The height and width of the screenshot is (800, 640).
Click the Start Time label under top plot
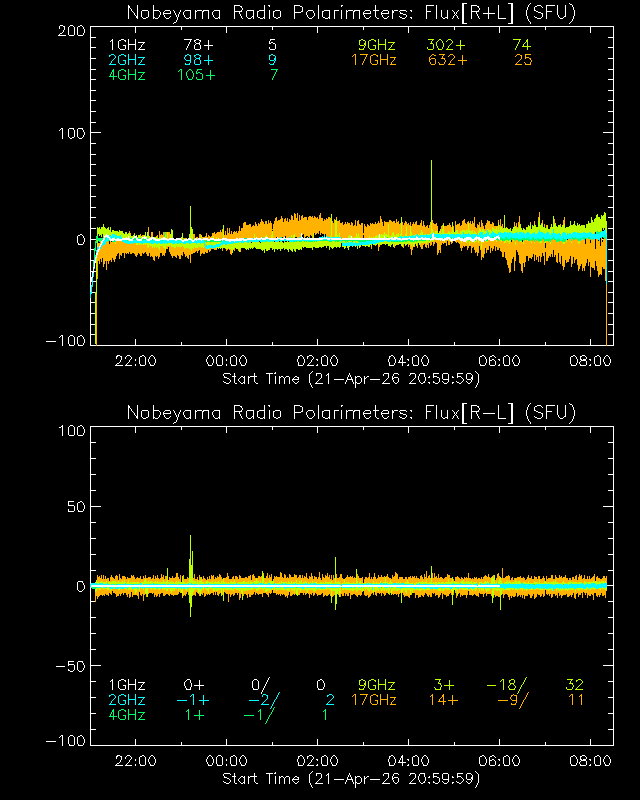pyautogui.click(x=351, y=378)
